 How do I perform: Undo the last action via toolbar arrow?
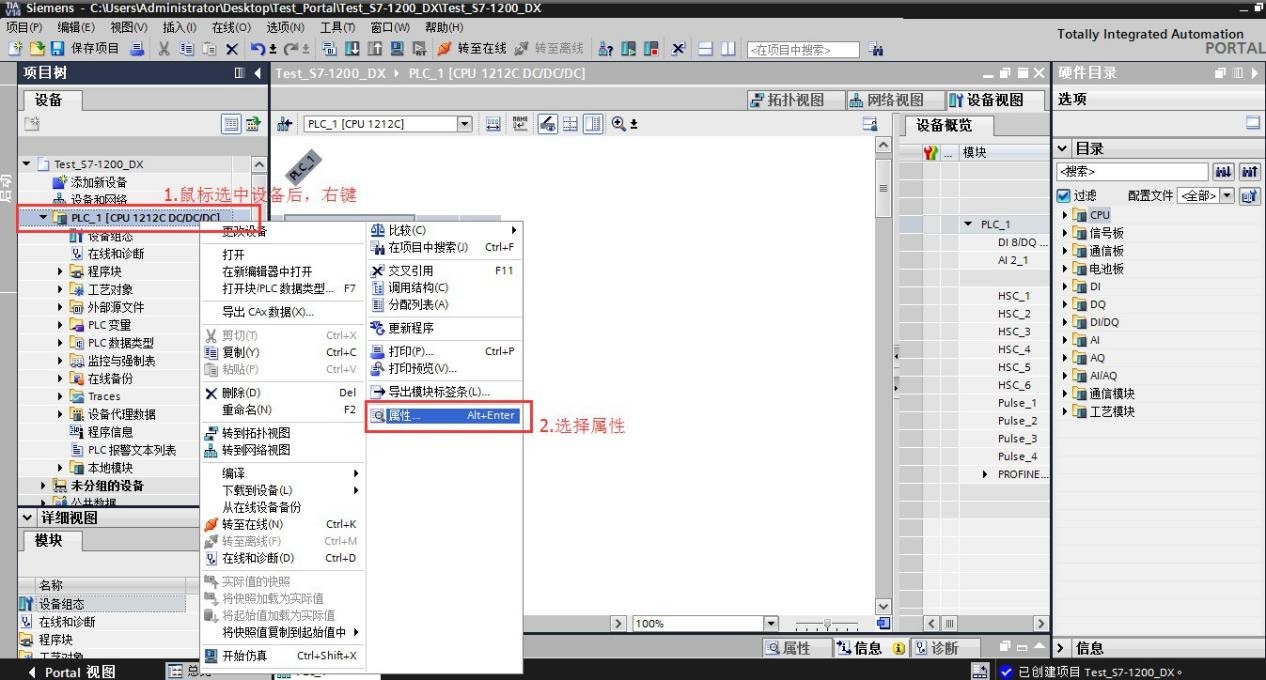(258, 49)
